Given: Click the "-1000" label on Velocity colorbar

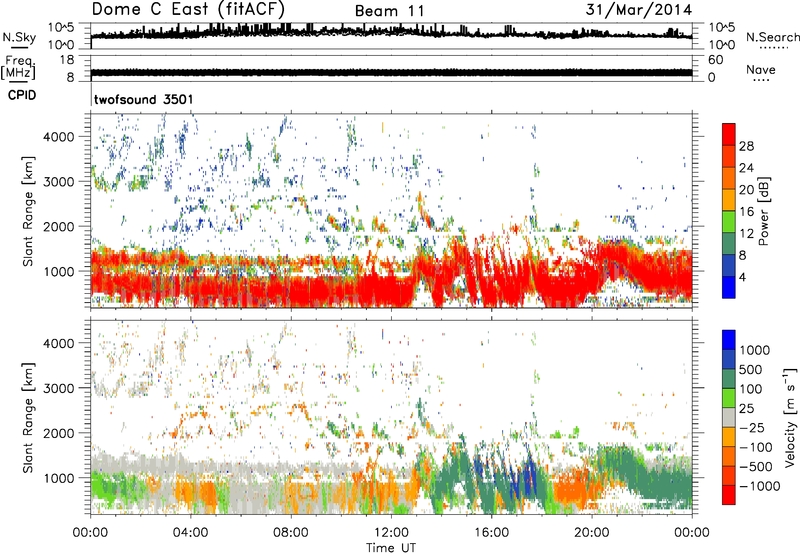Looking at the screenshot, I should tap(760, 486).
